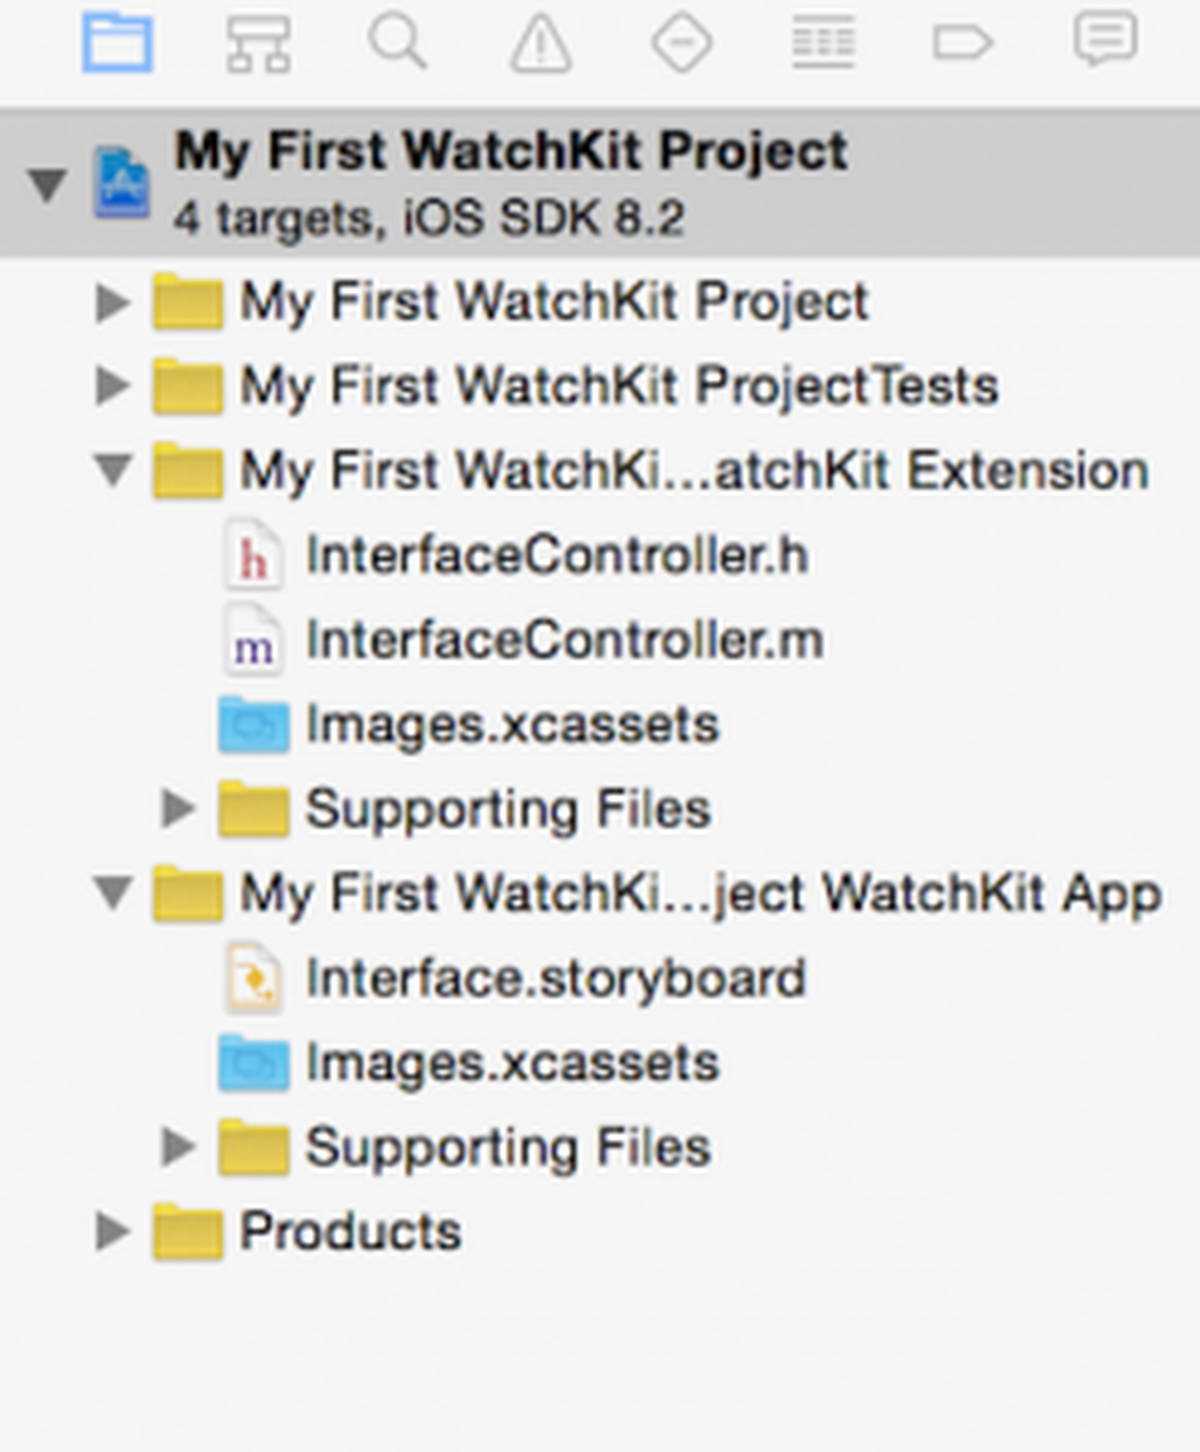Open the Project navigator folder icon
This screenshot has width=1200, height=1452.
pos(117,42)
